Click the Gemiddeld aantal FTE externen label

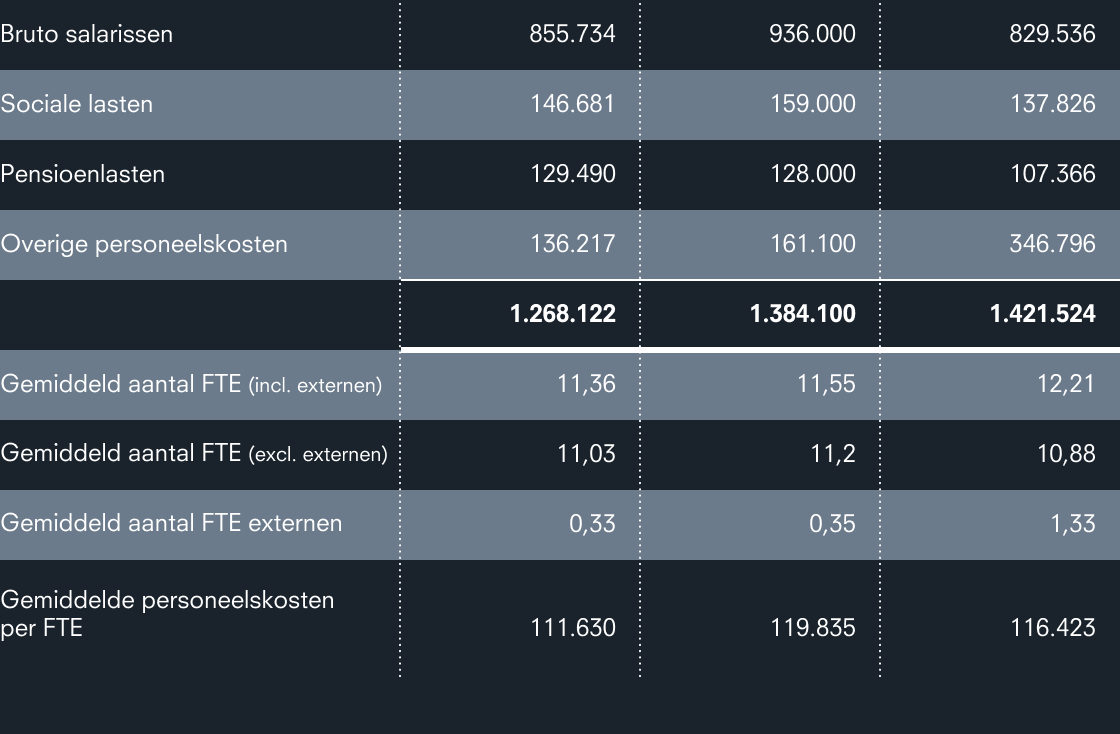click(x=171, y=523)
